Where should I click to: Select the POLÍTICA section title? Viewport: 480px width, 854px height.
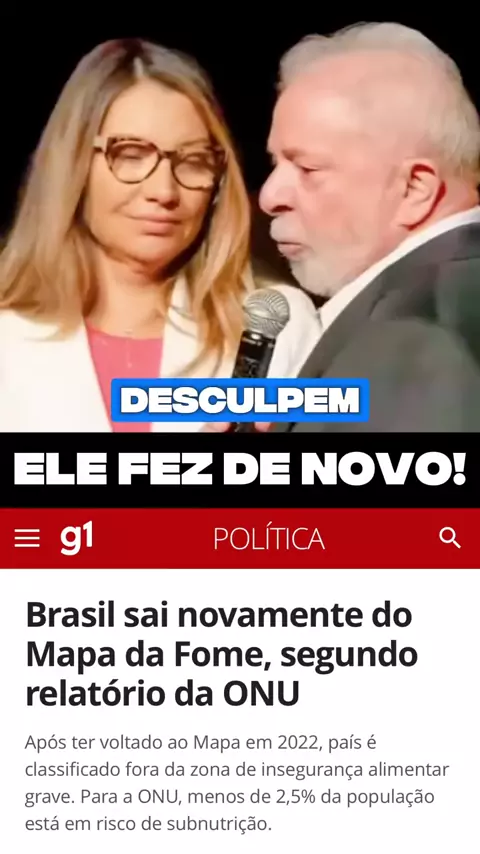point(269,539)
